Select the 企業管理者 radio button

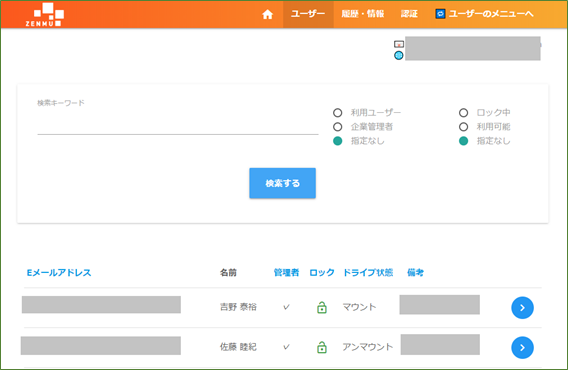point(338,127)
